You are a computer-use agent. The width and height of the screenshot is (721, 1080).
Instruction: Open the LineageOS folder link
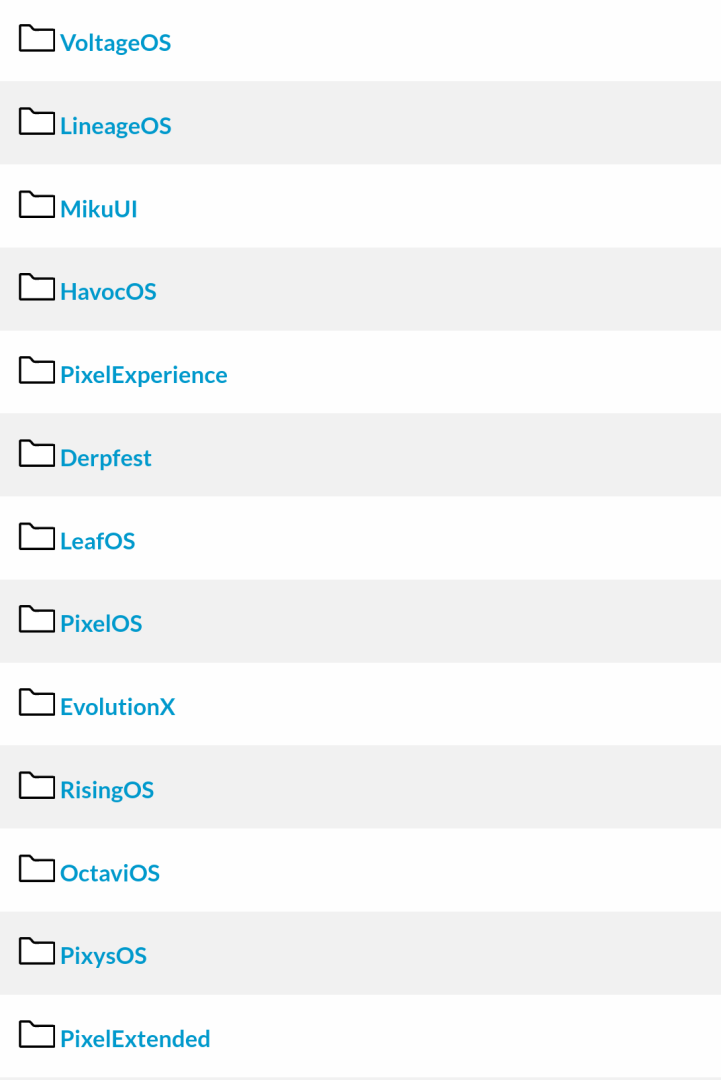coord(115,126)
